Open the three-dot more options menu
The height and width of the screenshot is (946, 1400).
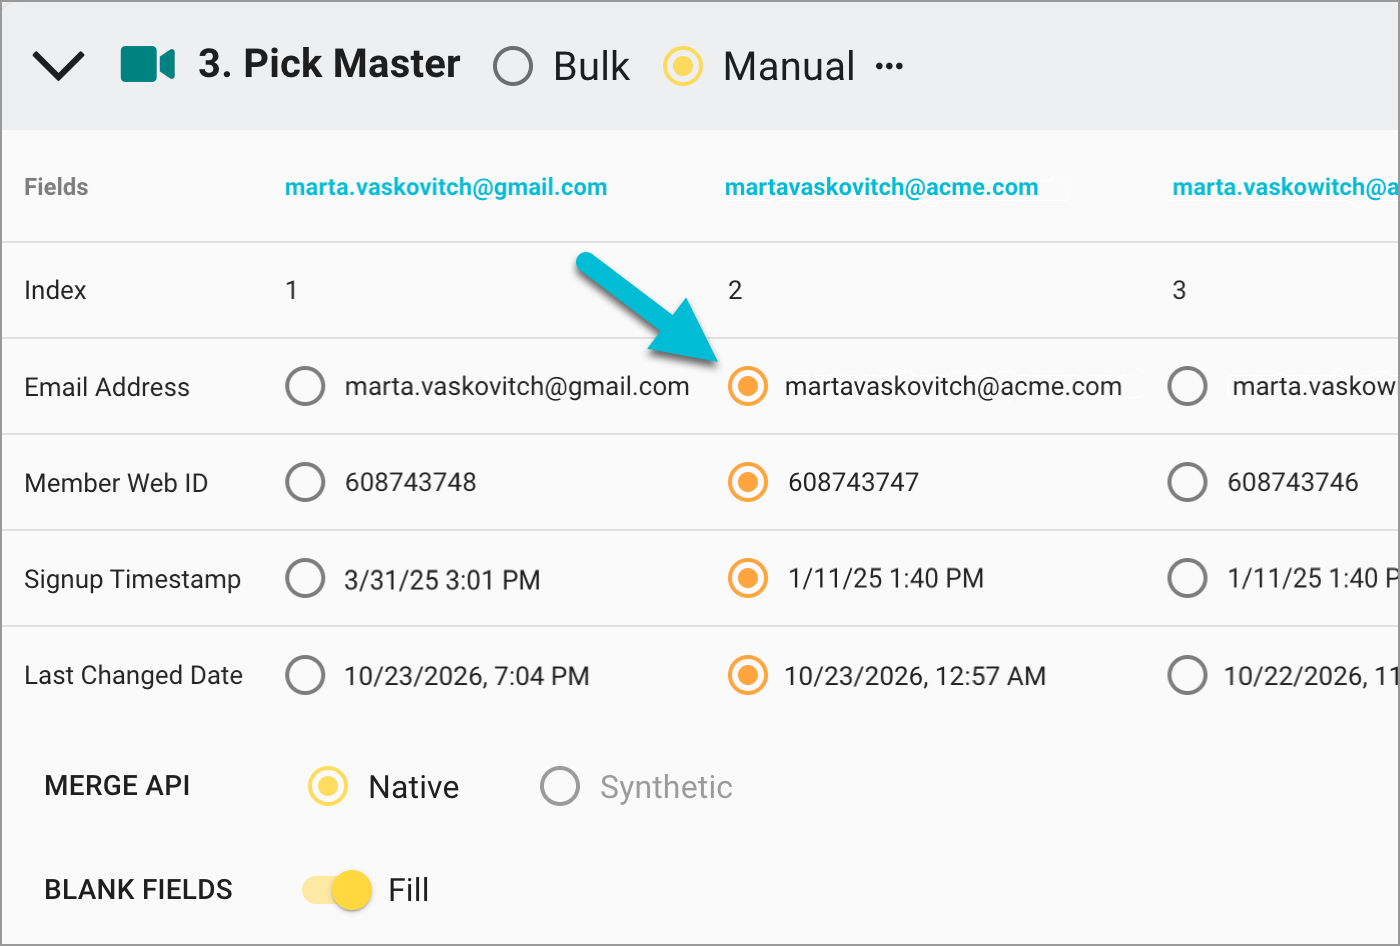pyautogui.click(x=889, y=67)
